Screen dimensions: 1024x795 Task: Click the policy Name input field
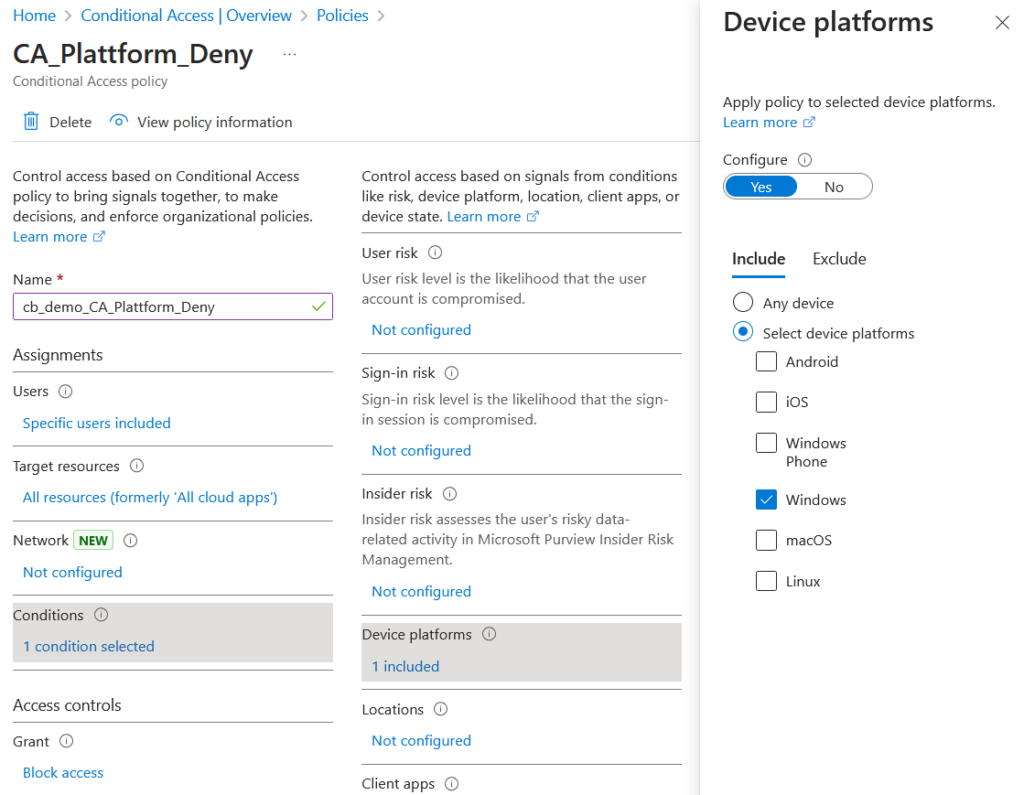[165, 307]
